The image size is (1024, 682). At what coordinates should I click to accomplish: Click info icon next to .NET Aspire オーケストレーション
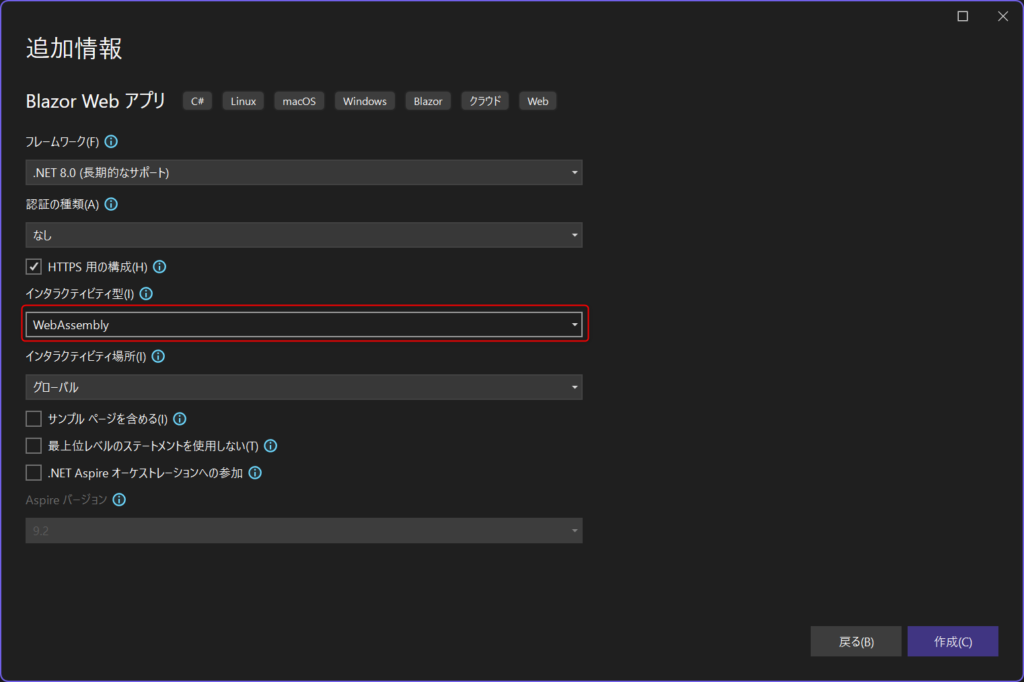point(255,472)
